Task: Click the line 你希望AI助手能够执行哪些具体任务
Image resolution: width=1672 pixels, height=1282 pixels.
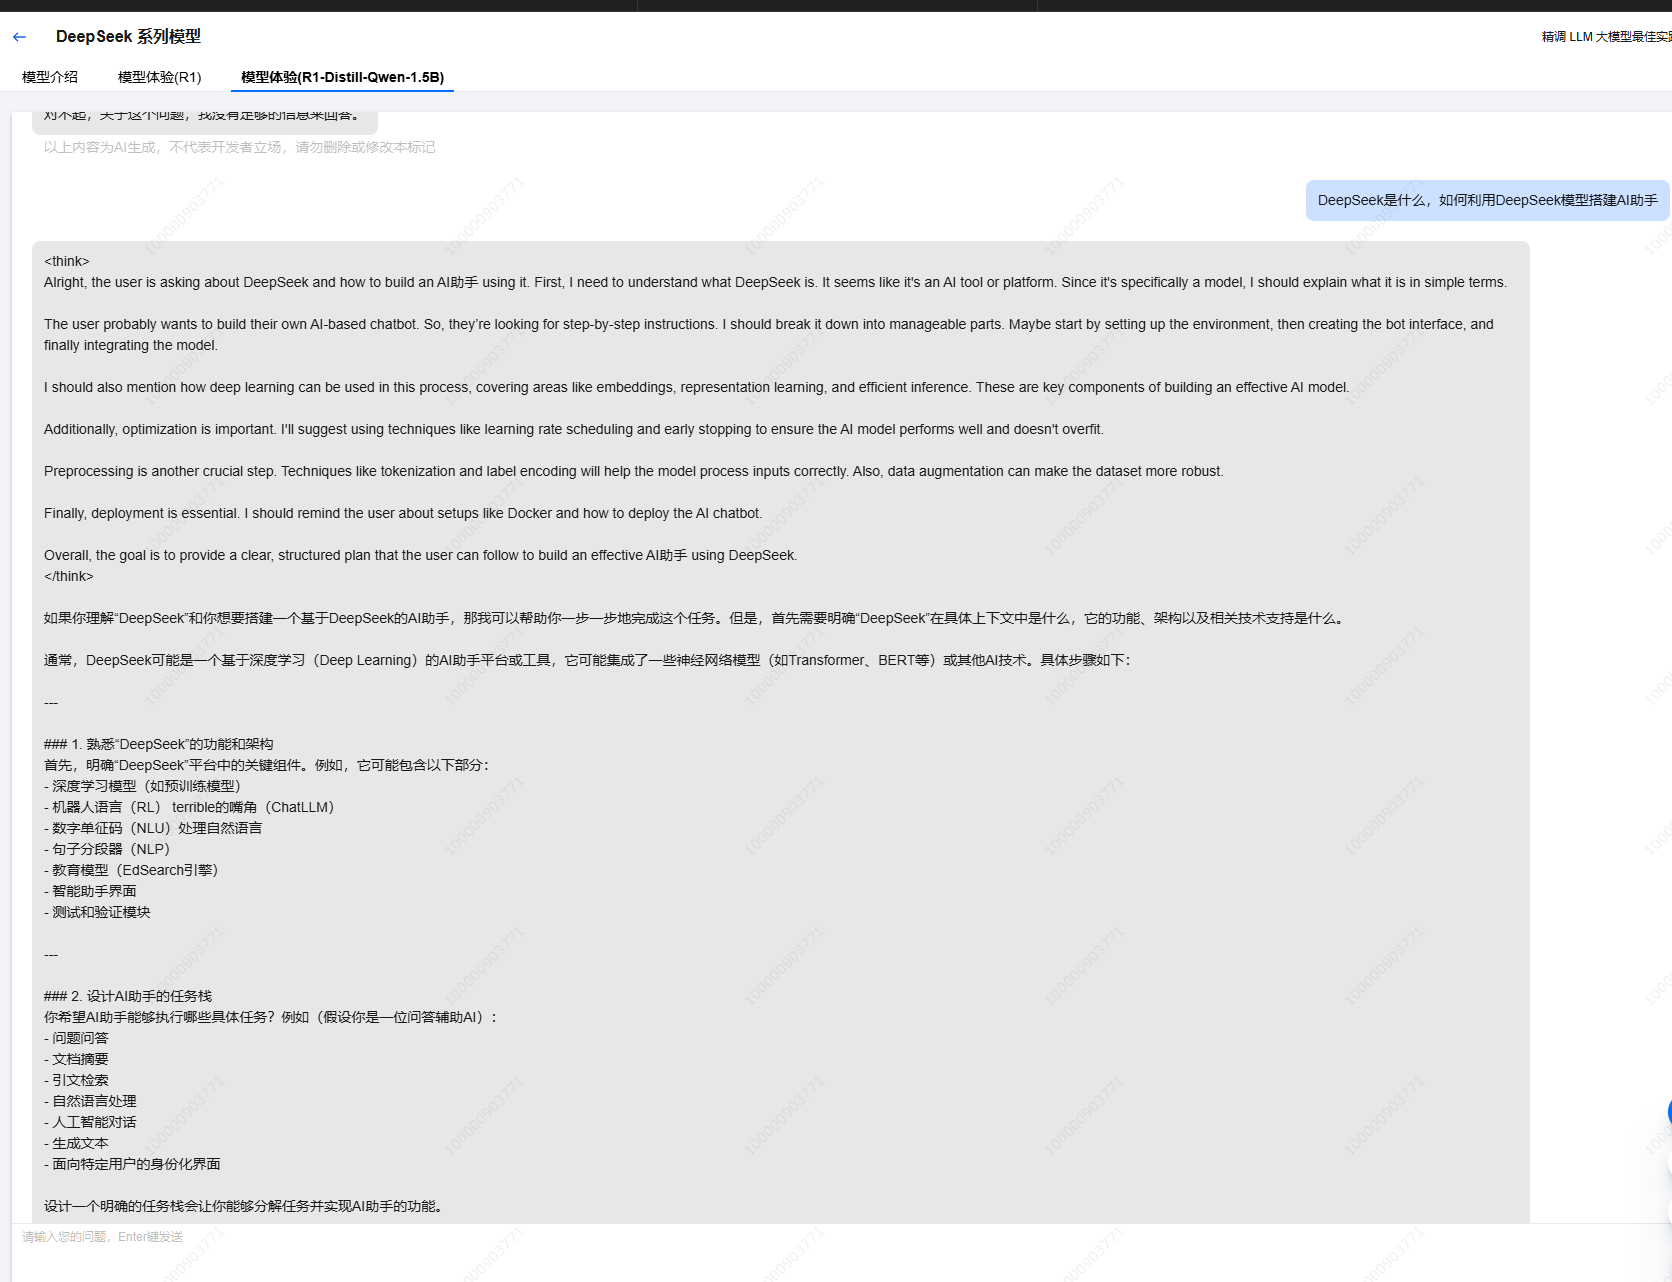Action: (x=271, y=1017)
